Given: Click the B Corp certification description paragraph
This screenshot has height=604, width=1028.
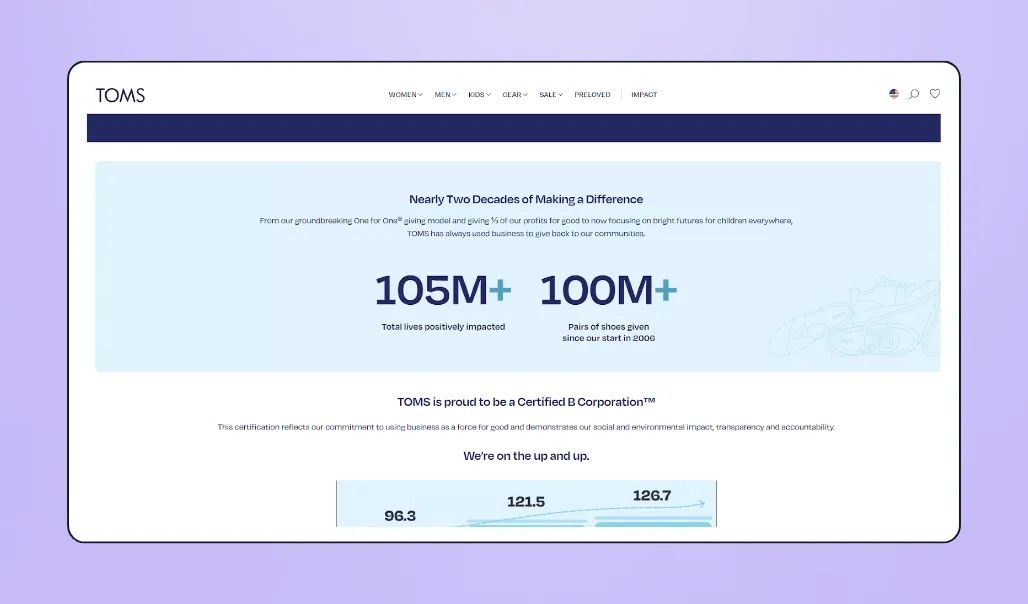Looking at the screenshot, I should point(526,427).
